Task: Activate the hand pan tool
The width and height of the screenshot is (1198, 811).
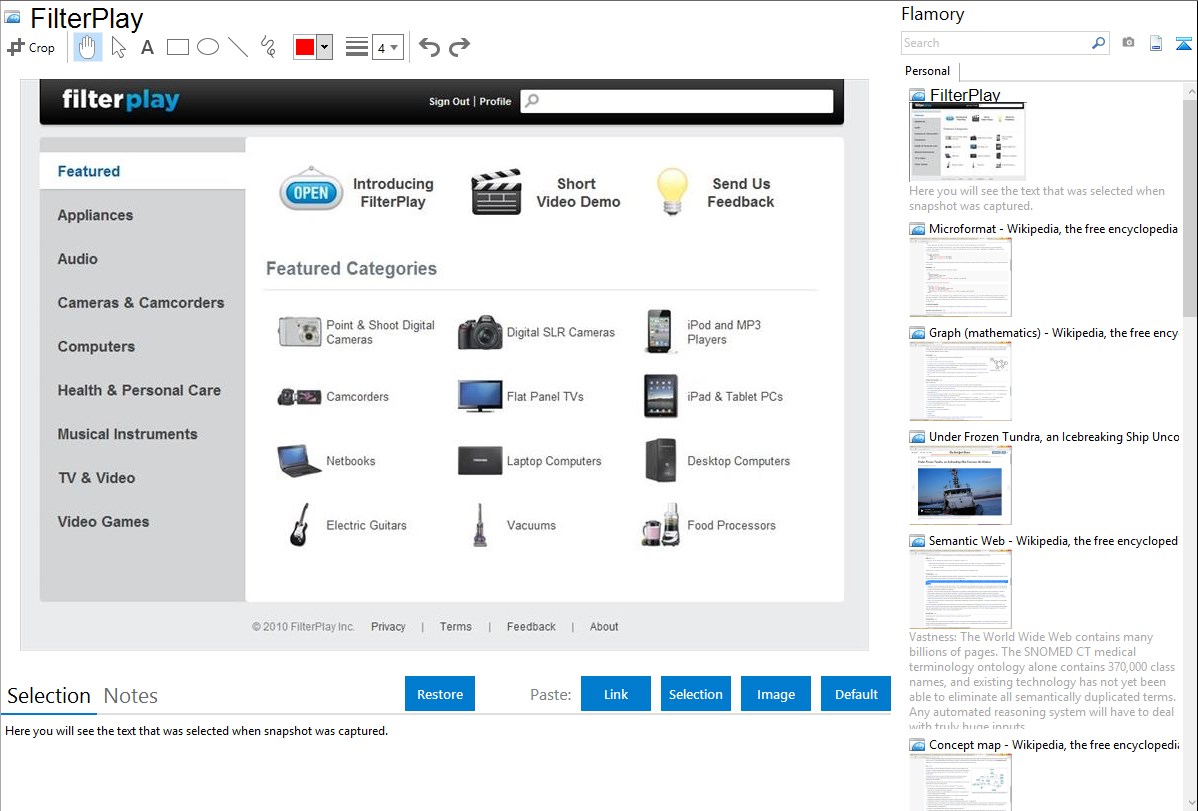Action: coord(87,47)
